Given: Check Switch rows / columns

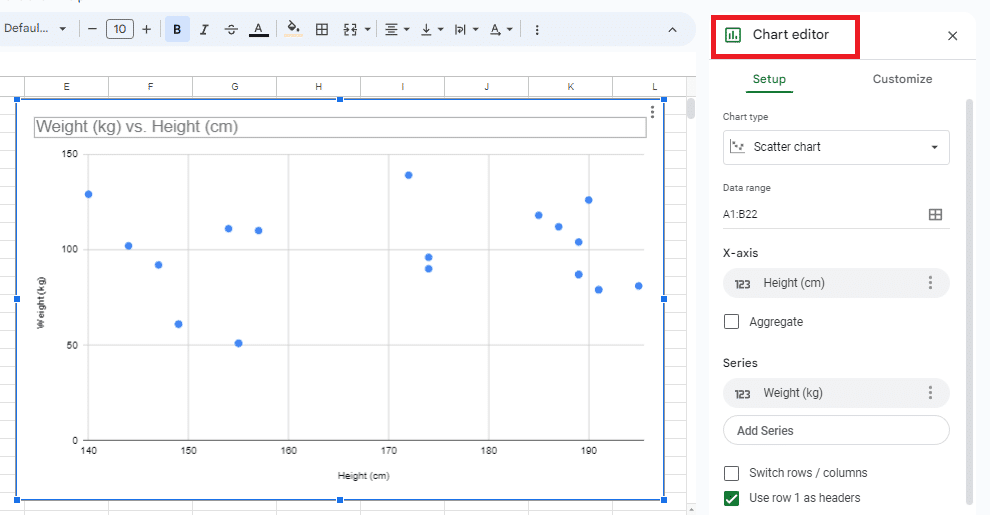Looking at the screenshot, I should (x=731, y=473).
